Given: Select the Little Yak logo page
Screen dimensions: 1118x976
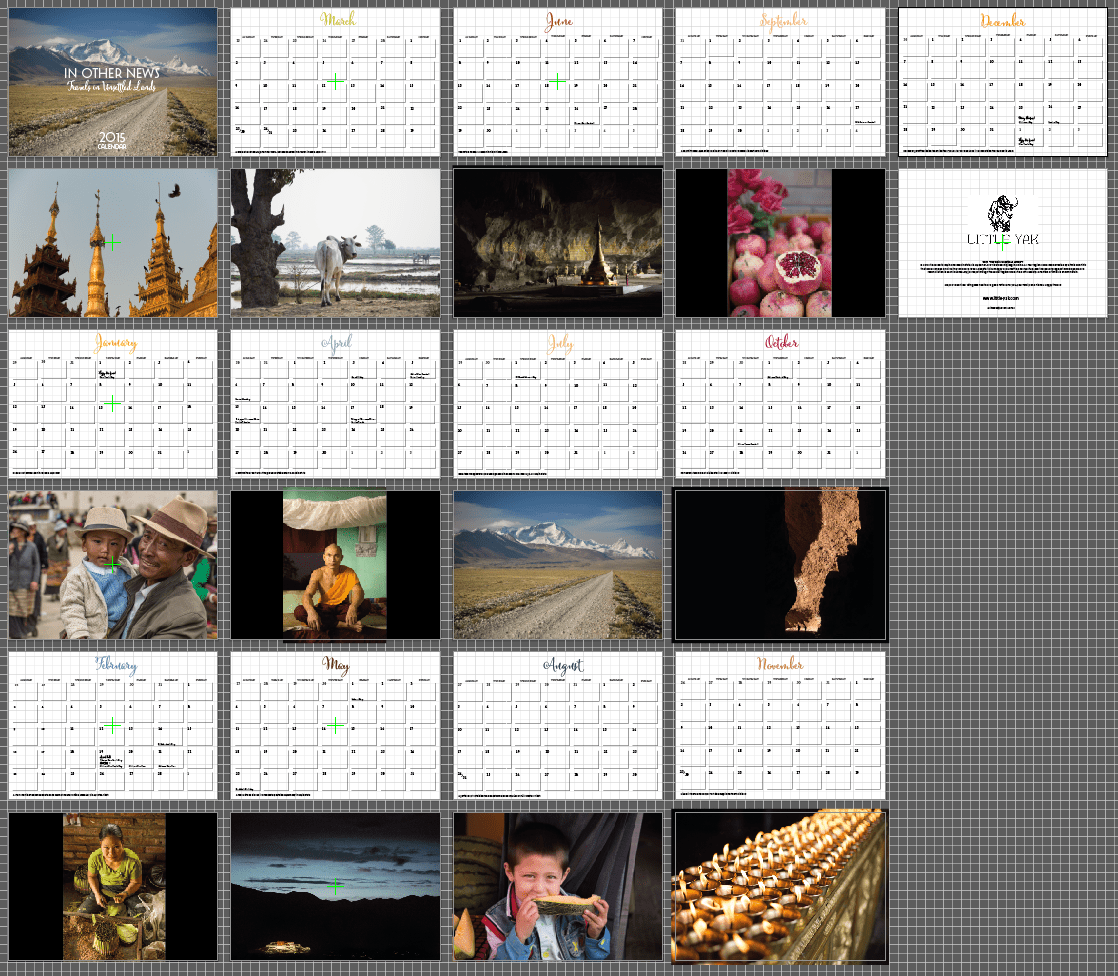Looking at the screenshot, I should (x=1003, y=242).
